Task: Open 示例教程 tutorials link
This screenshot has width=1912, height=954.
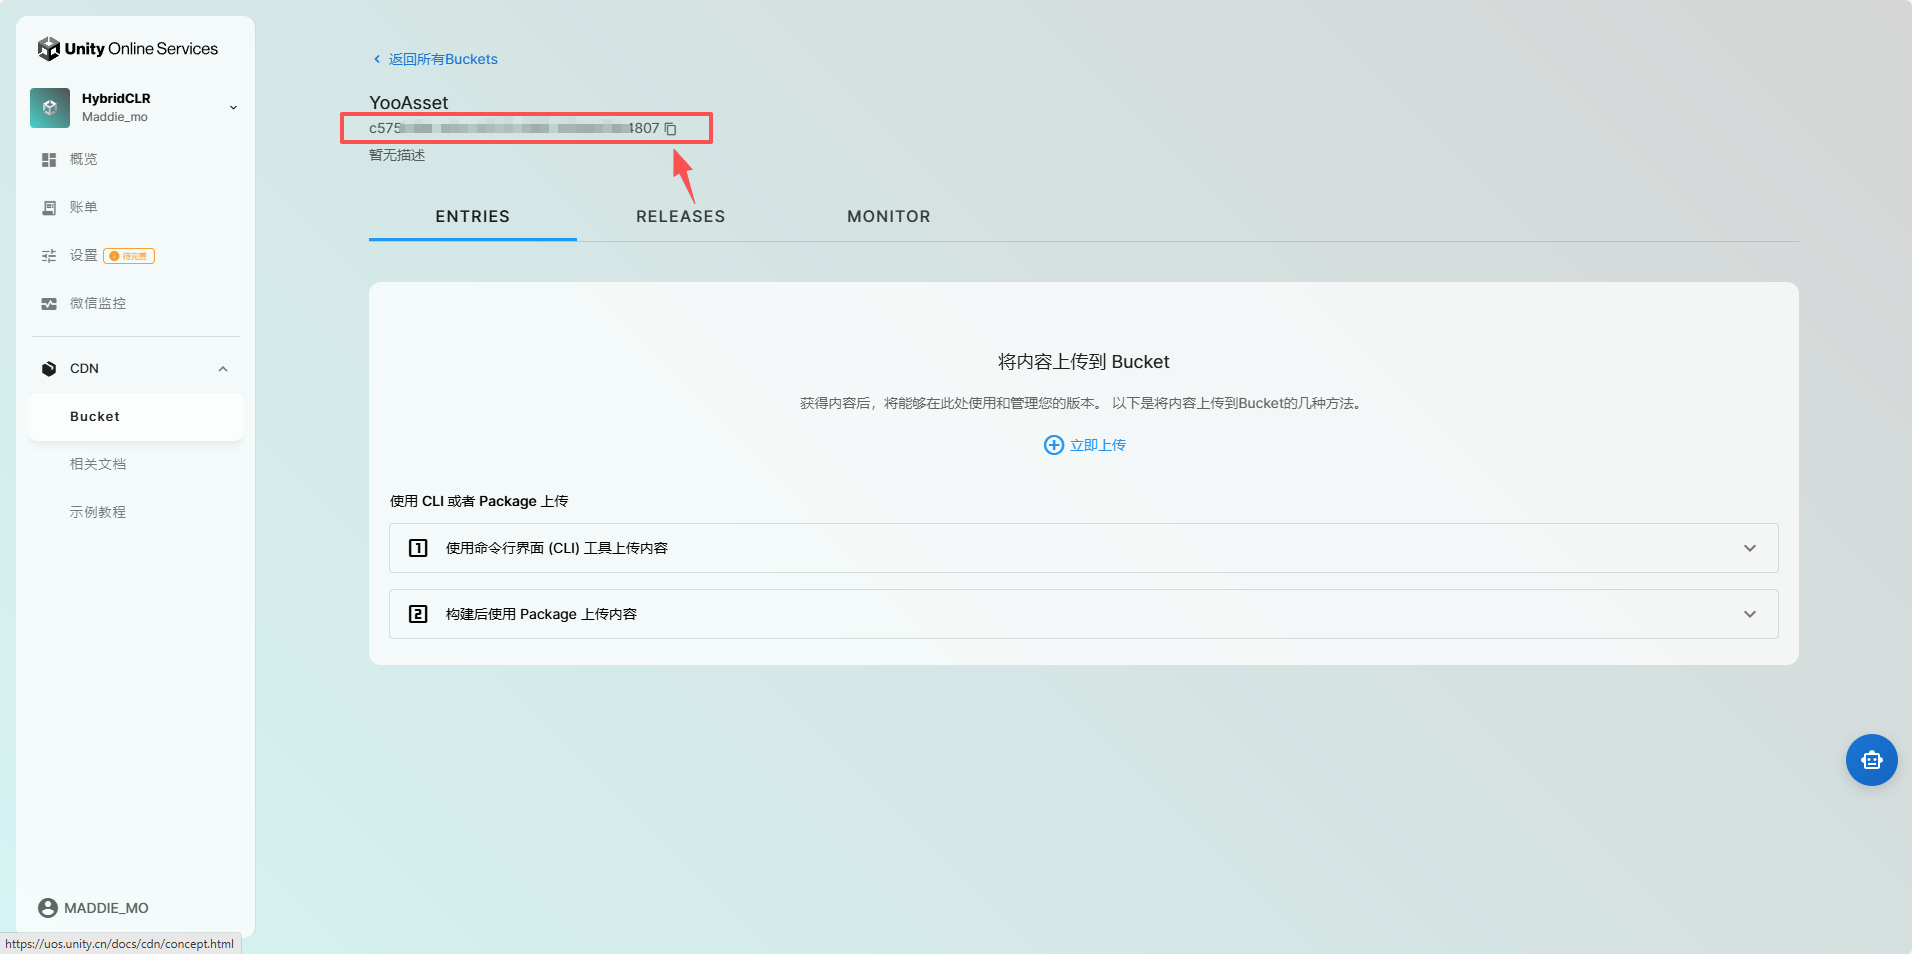Action: (x=98, y=512)
